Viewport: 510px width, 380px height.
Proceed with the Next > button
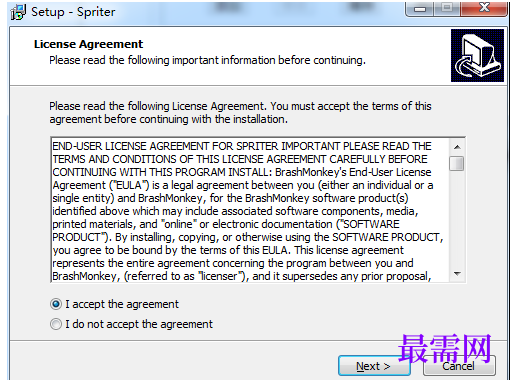tap(374, 366)
